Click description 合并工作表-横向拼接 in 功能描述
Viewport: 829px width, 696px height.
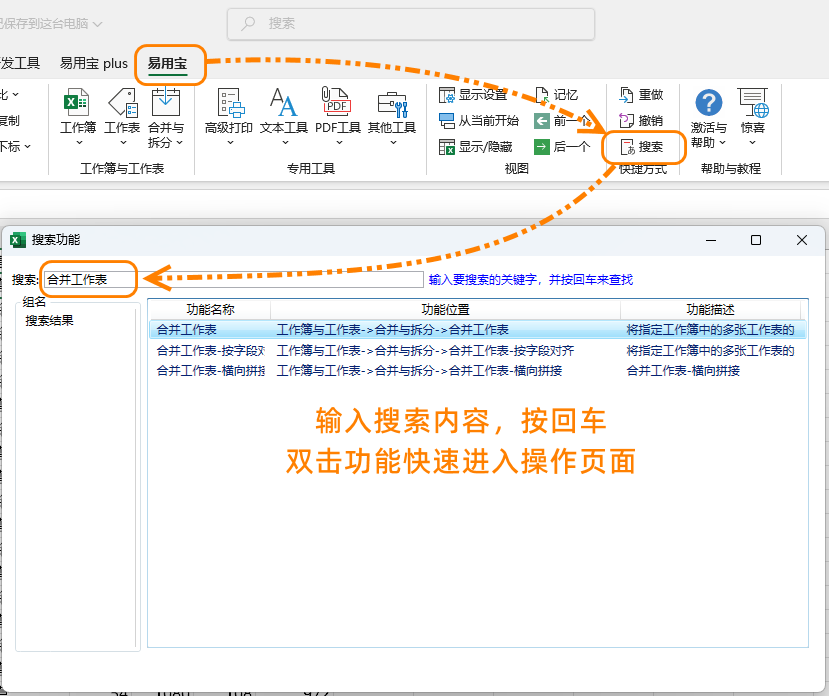(683, 371)
